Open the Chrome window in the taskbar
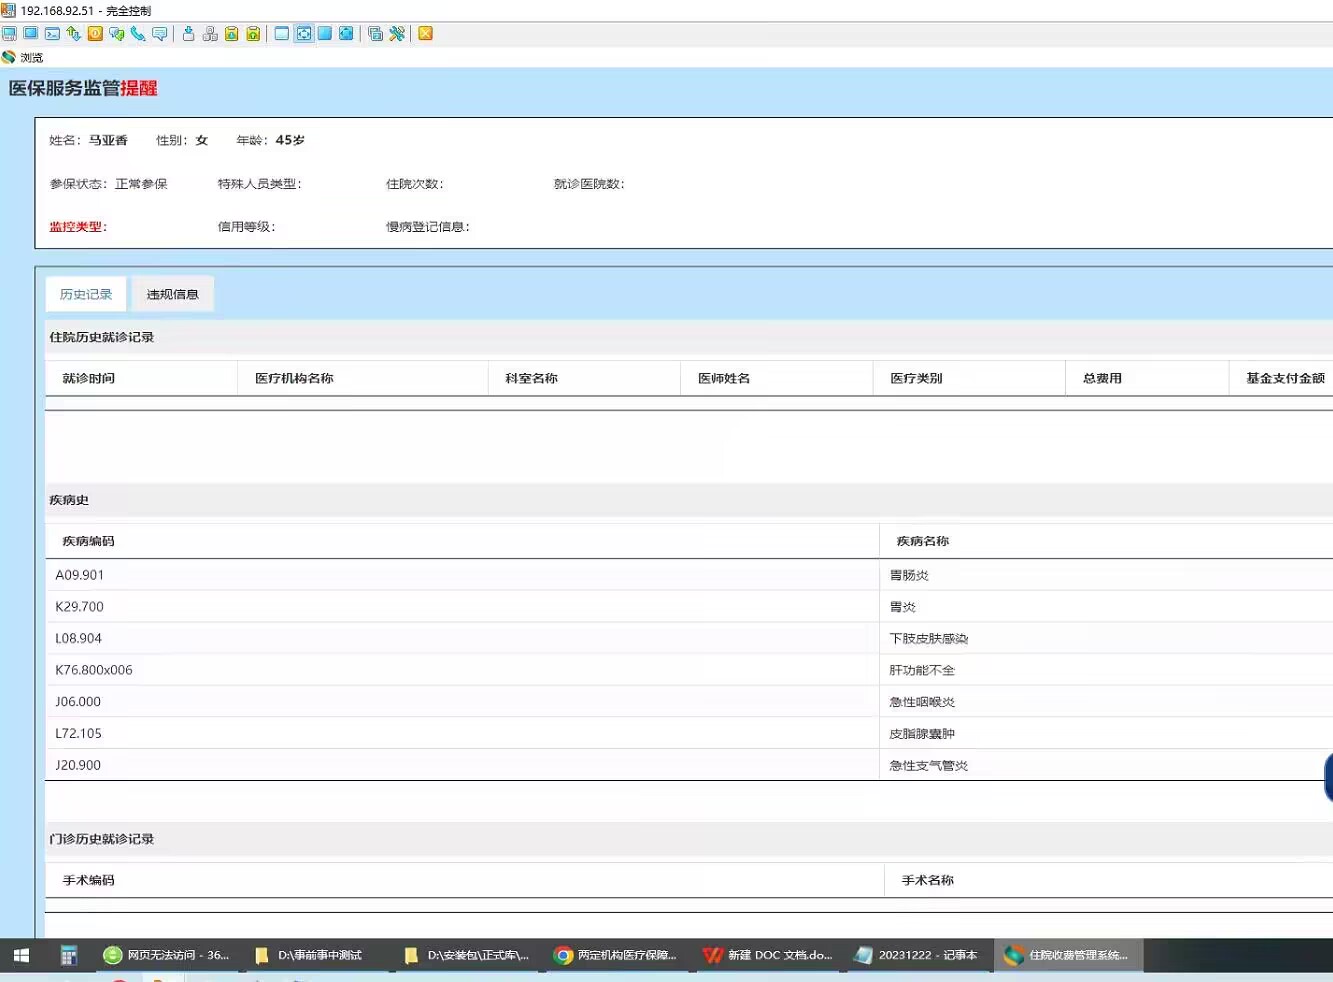Screen dimensions: 1333x982 616,955
